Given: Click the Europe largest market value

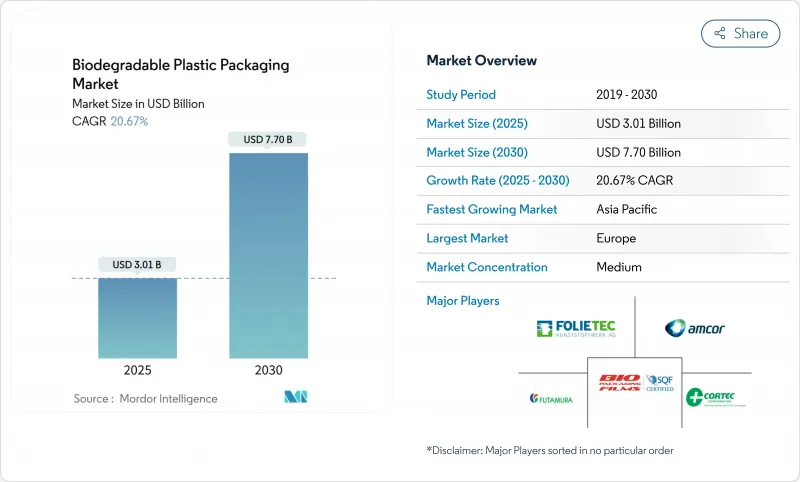Looking at the screenshot, I should 616,238.
